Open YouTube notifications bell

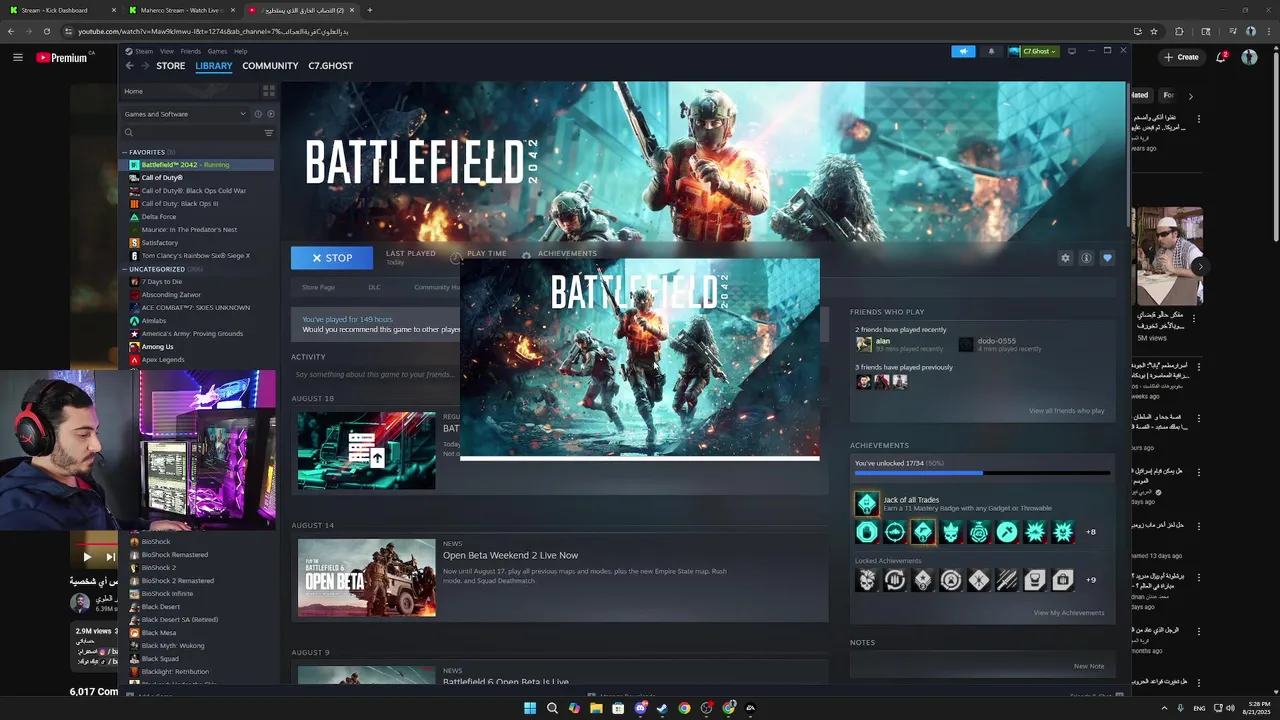1221,57
